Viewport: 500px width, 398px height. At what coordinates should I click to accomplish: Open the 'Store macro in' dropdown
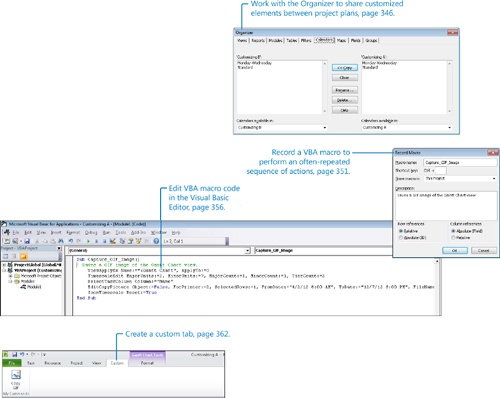(x=494, y=179)
